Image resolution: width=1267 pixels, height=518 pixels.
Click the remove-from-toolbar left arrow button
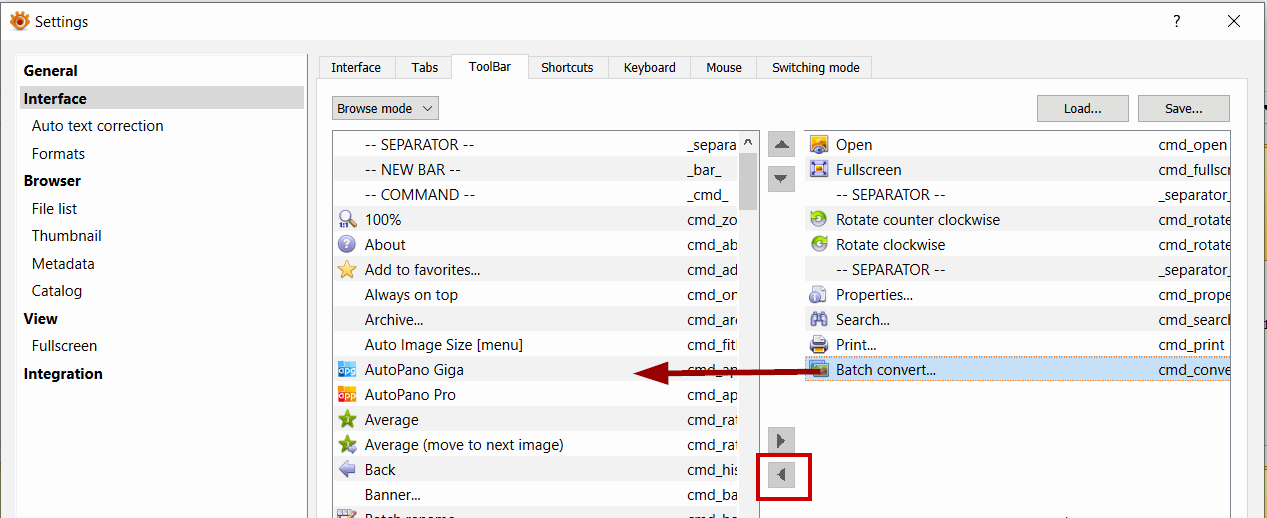click(782, 475)
